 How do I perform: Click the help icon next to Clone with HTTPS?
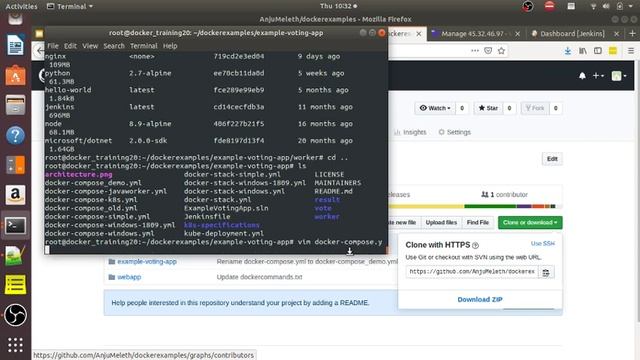point(475,246)
